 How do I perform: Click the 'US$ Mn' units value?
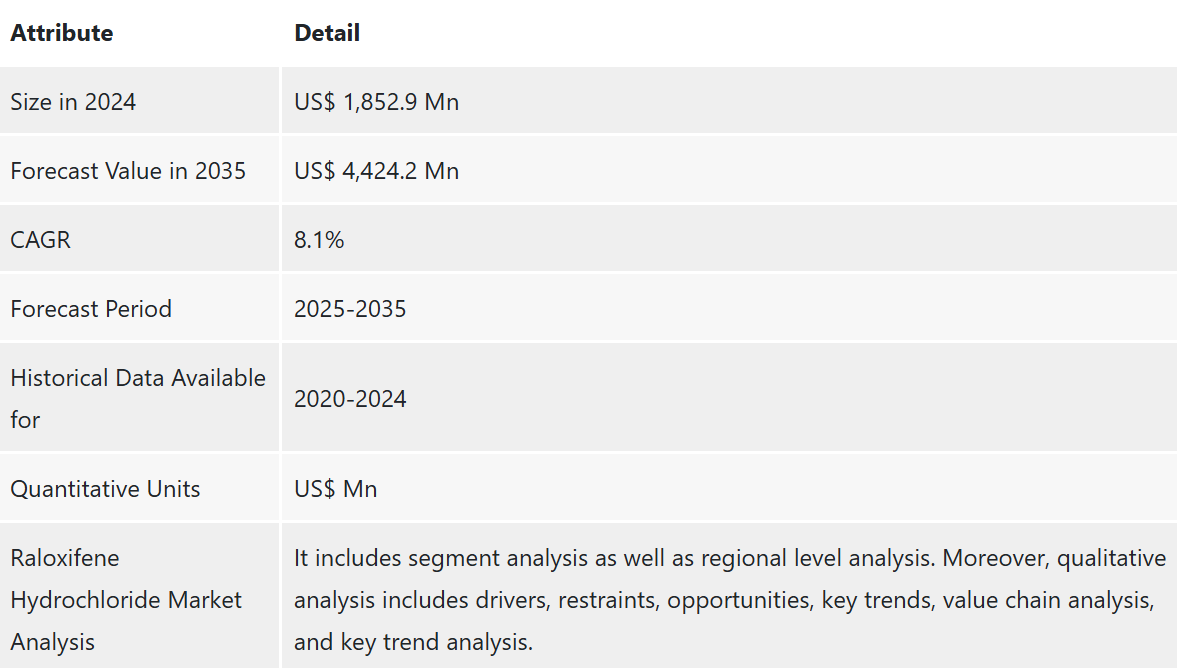point(335,489)
